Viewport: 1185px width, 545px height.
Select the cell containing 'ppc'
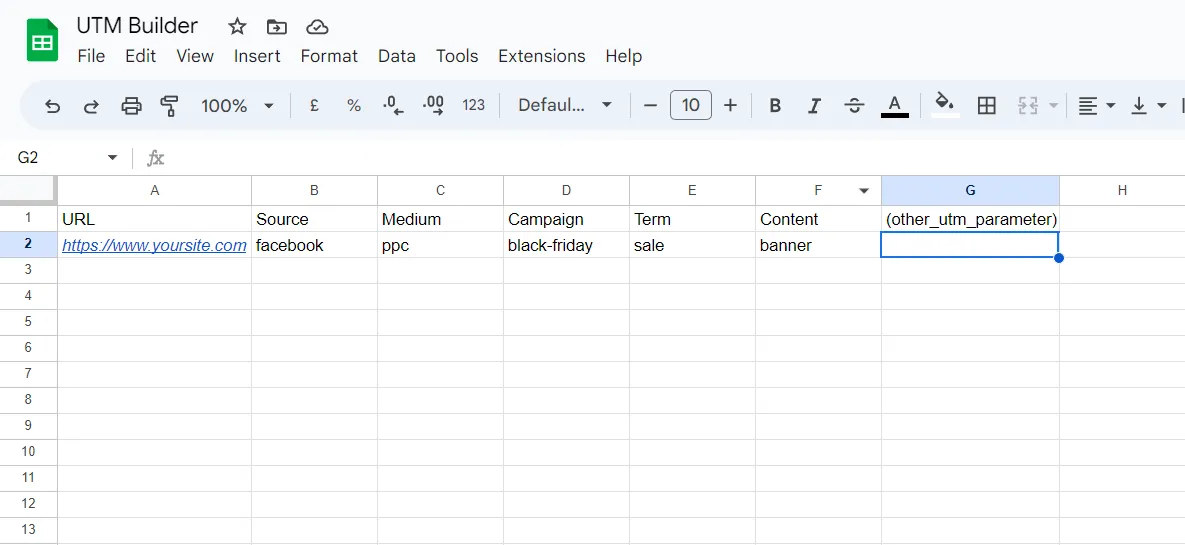[441, 245]
